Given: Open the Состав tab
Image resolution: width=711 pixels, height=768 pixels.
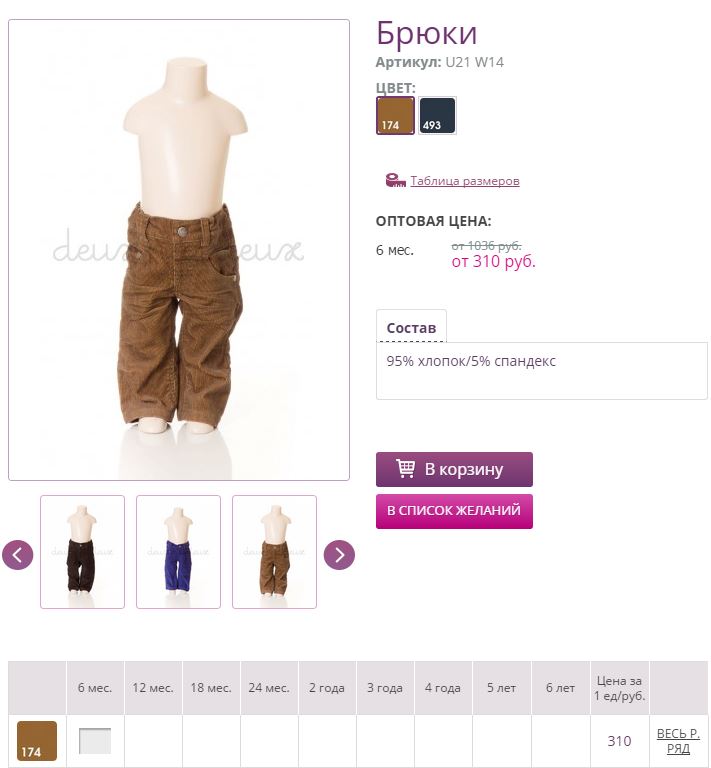Looking at the screenshot, I should 411,327.
